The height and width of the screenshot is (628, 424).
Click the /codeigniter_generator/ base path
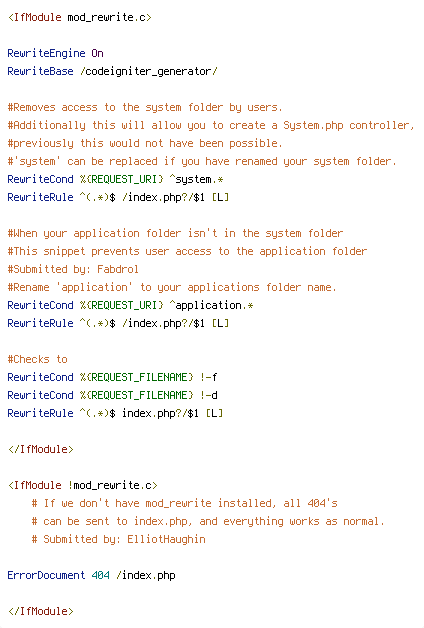point(149,72)
